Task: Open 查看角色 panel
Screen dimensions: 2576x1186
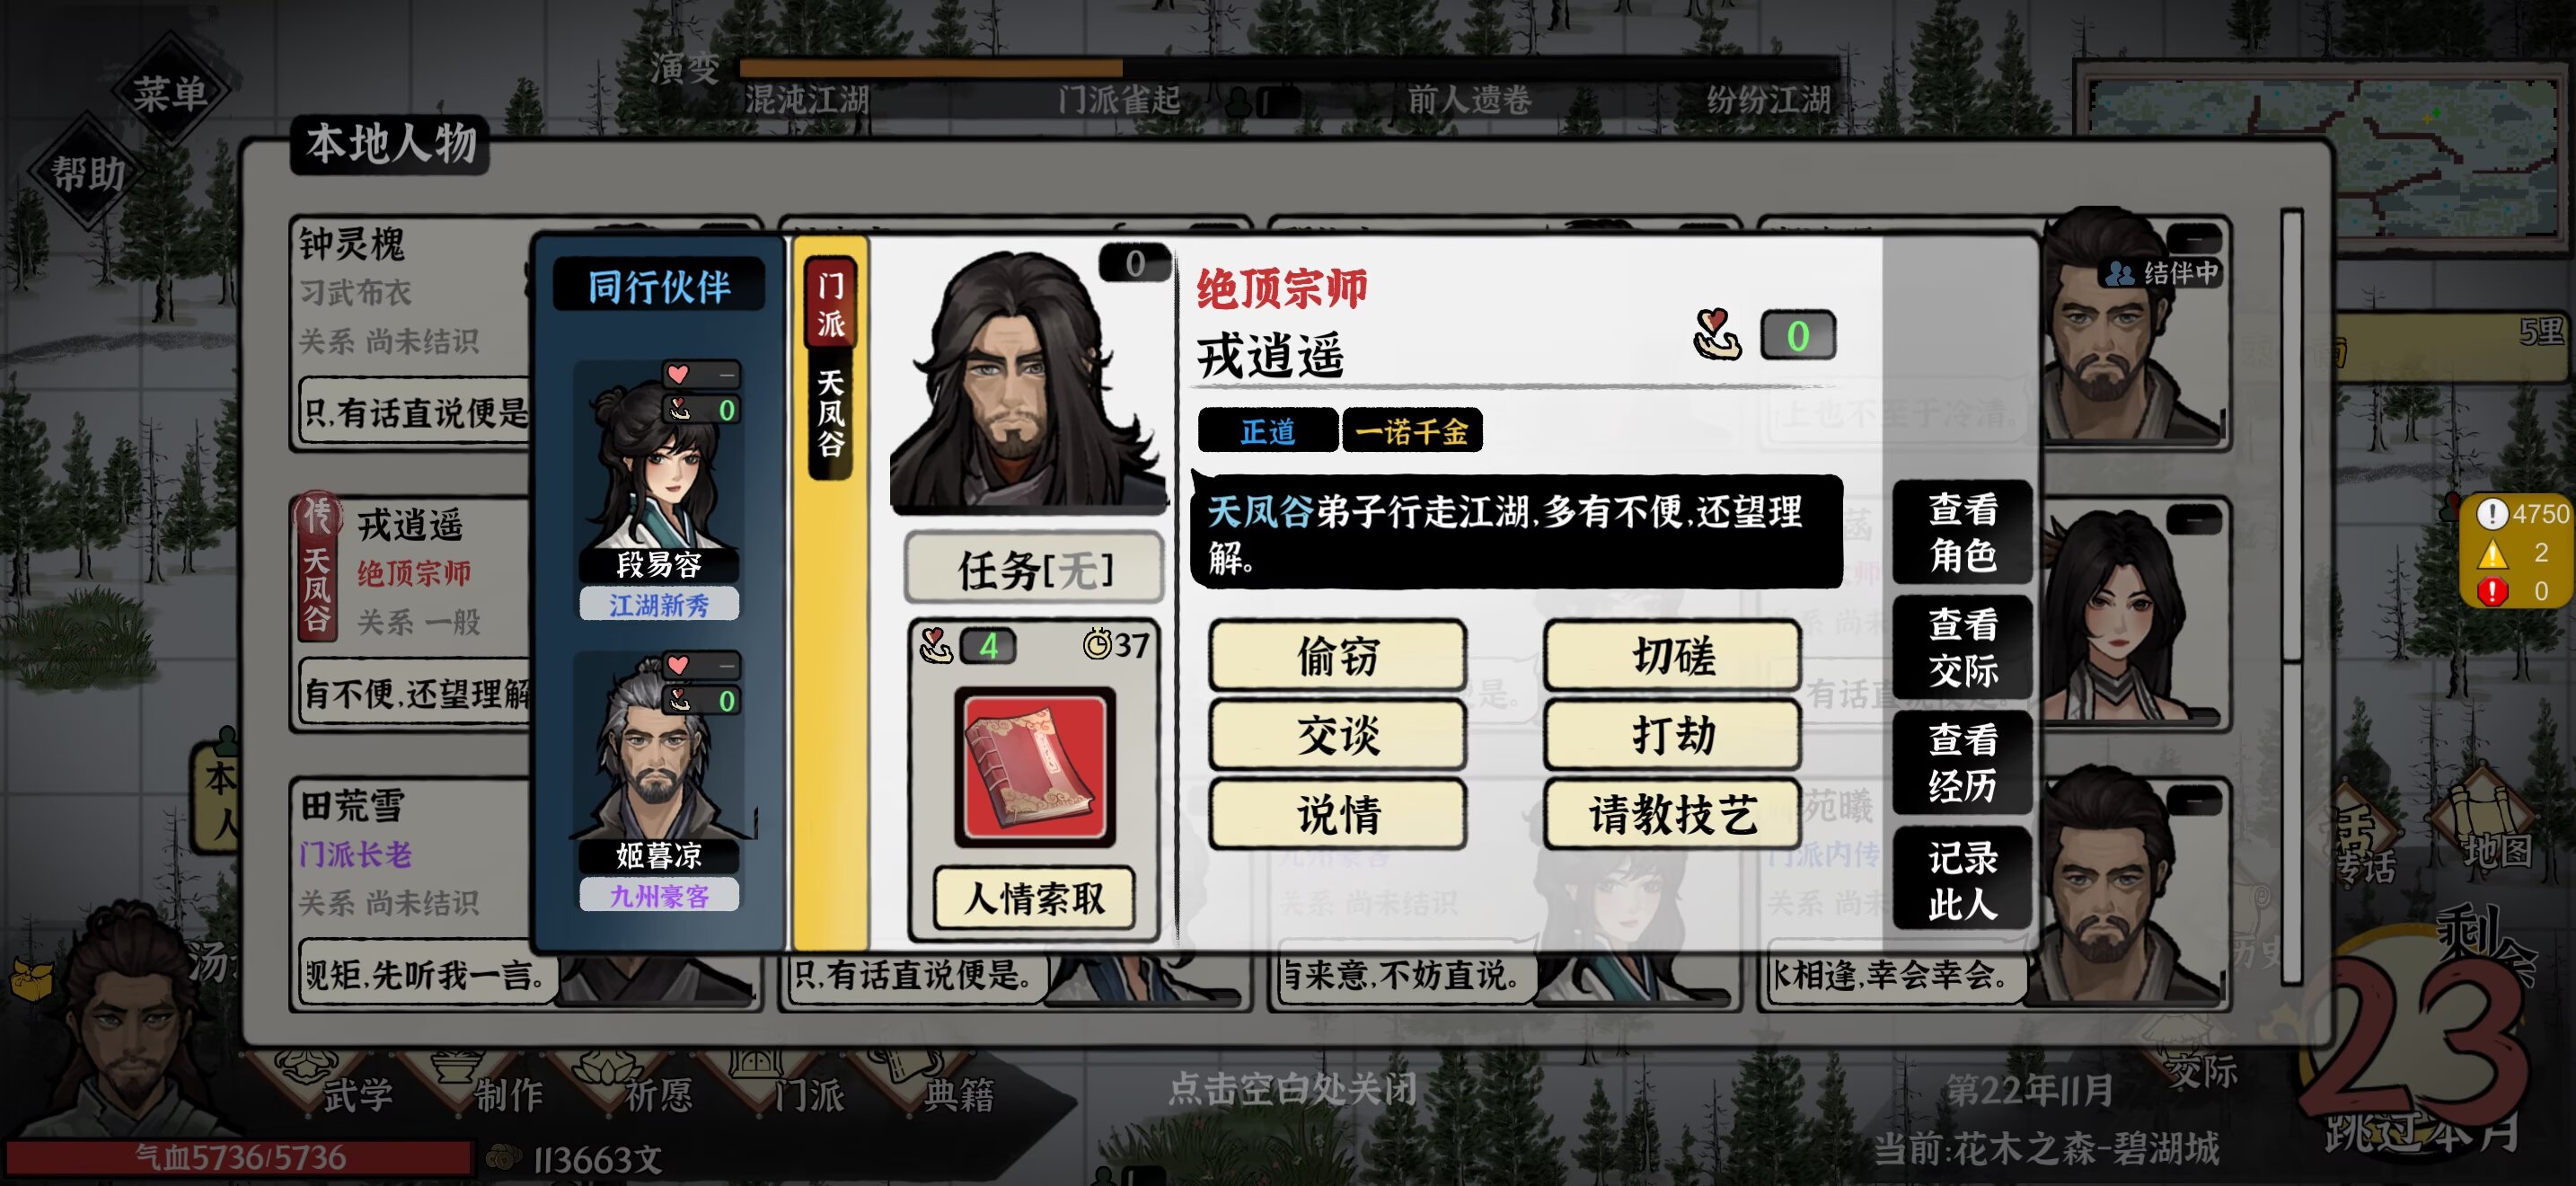Action: [1962, 531]
